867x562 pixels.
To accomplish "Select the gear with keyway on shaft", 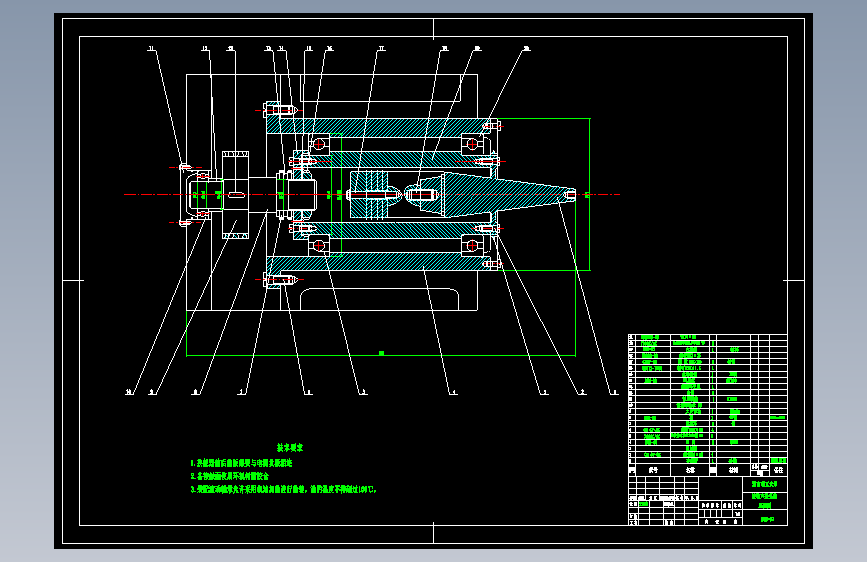I will (236, 195).
